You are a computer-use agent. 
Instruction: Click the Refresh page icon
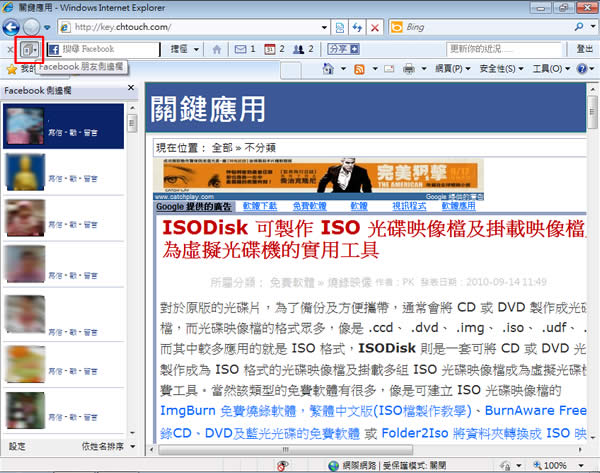click(x=357, y=27)
